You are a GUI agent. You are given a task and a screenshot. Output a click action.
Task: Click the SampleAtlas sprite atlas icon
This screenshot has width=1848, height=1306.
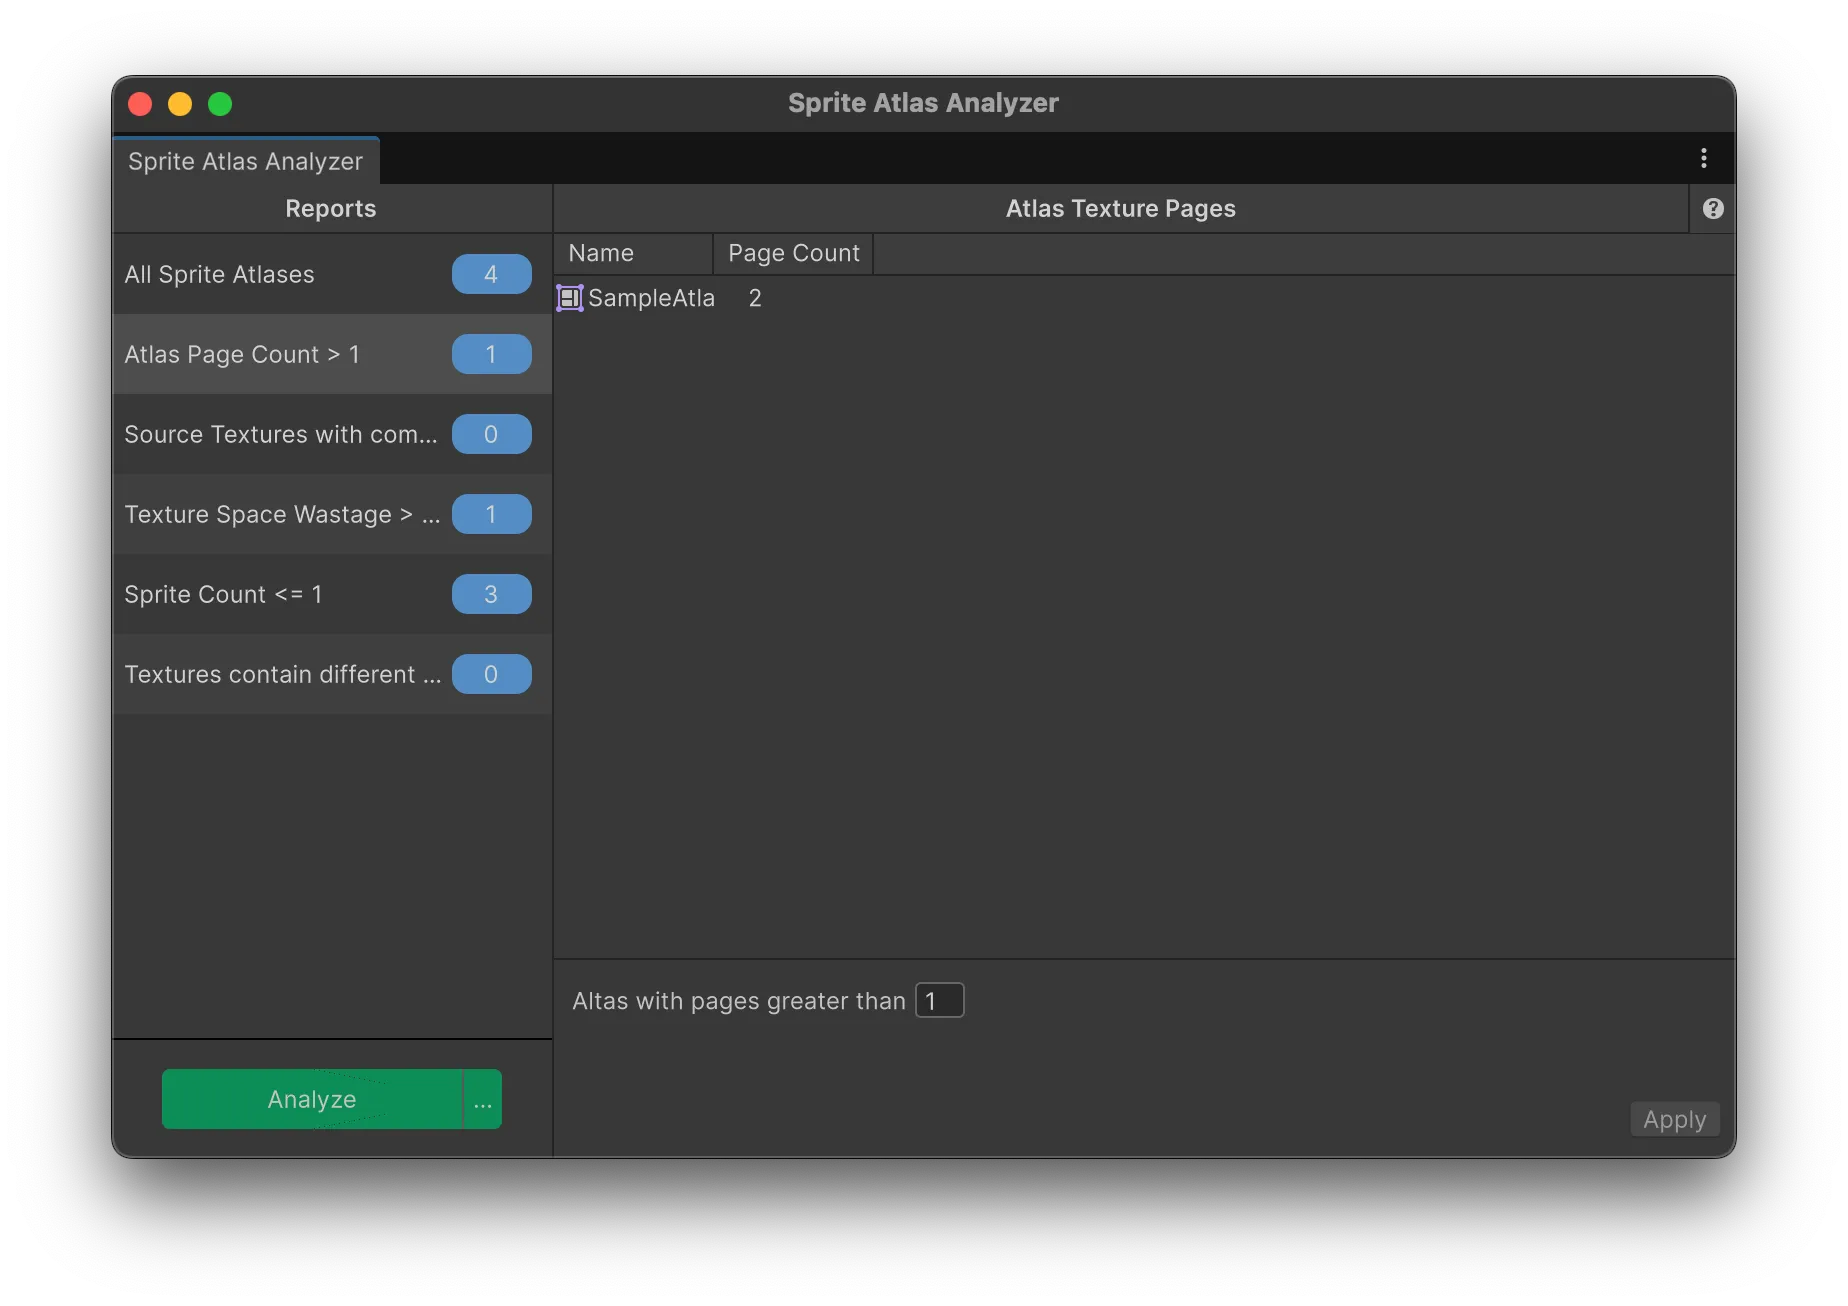pos(570,298)
